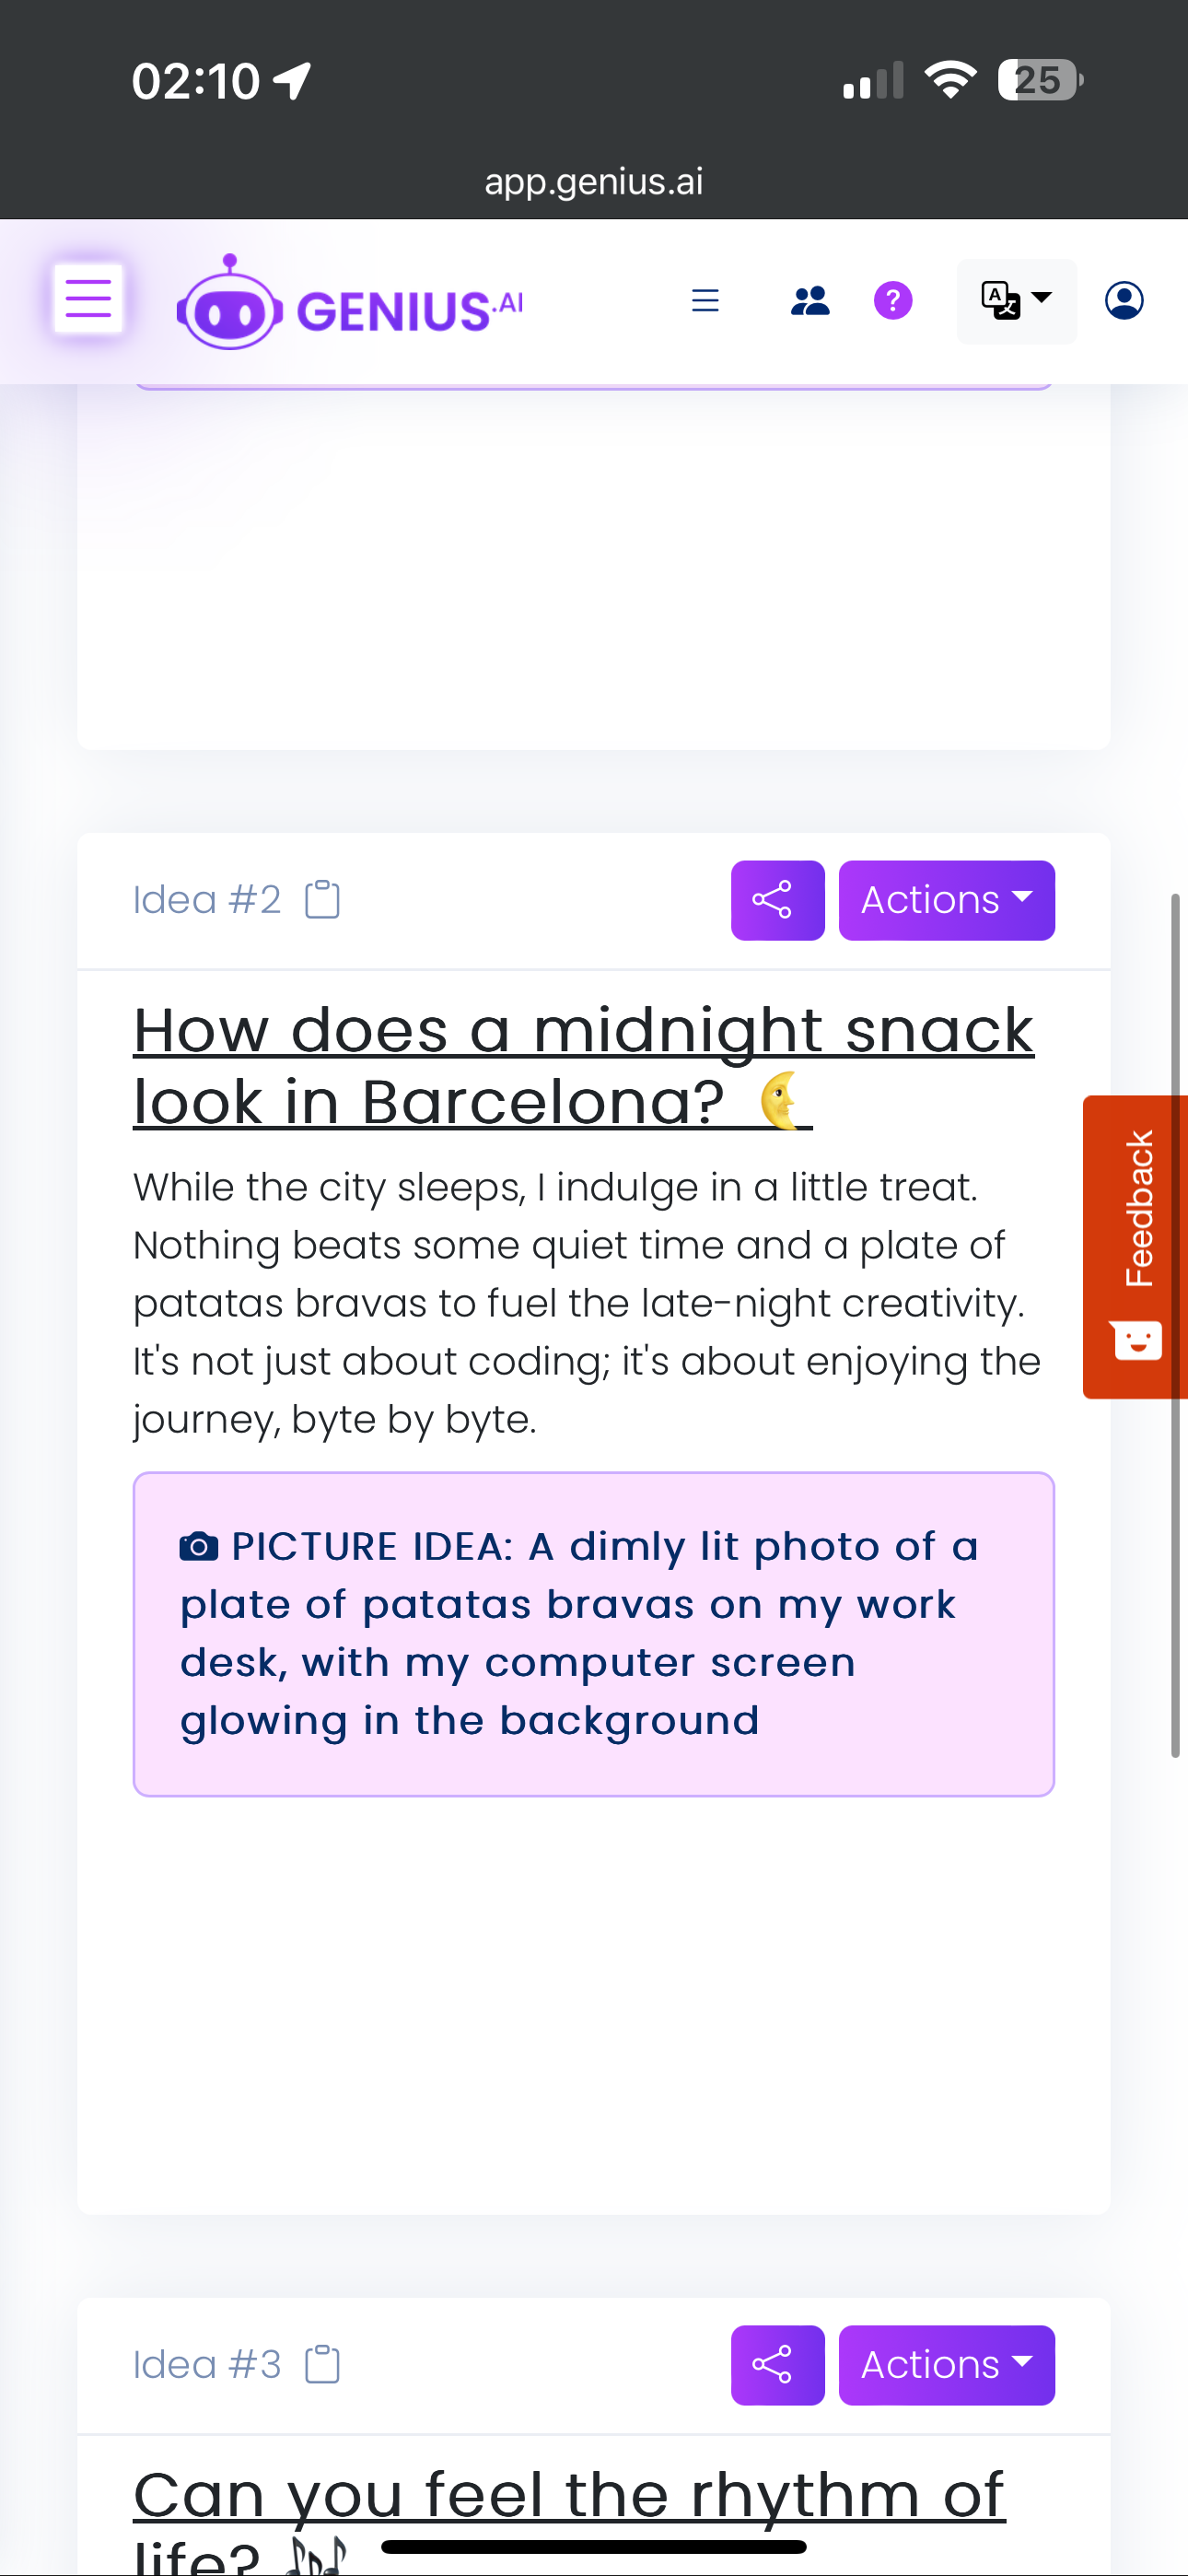Open the rhythm of life headline link
The width and height of the screenshot is (1188, 2576).
pos(569,2518)
